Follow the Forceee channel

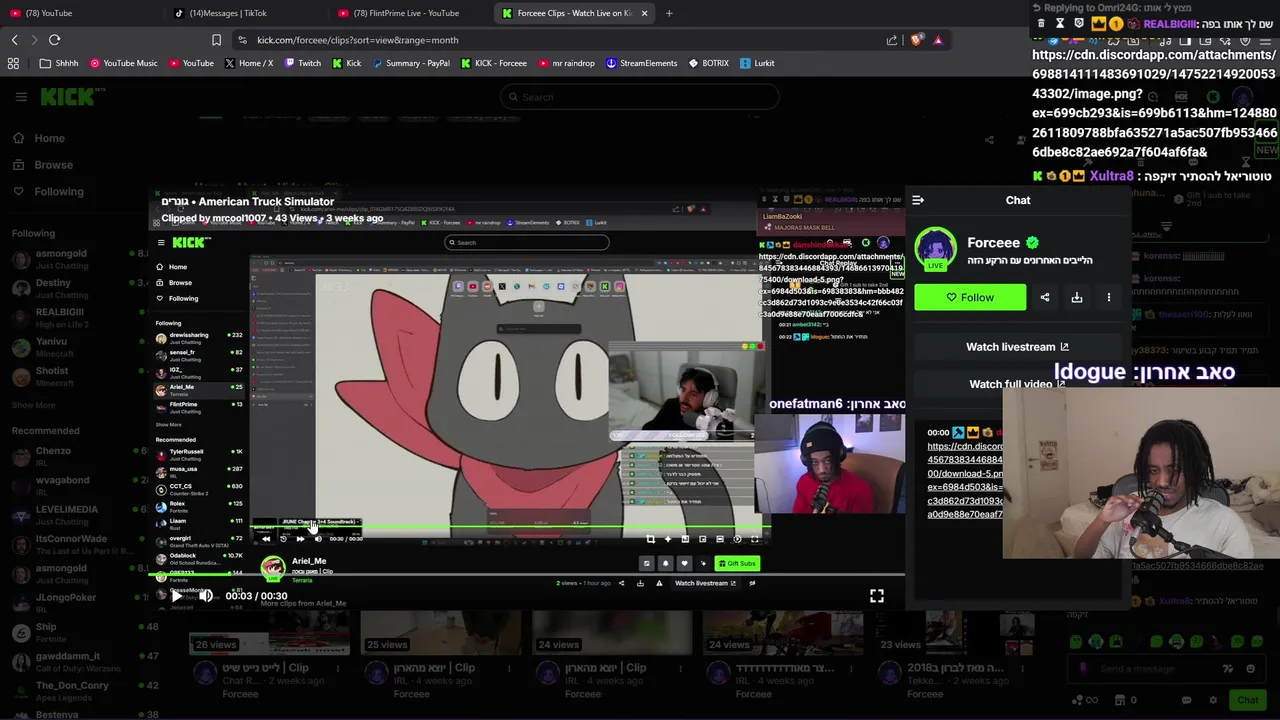point(970,297)
